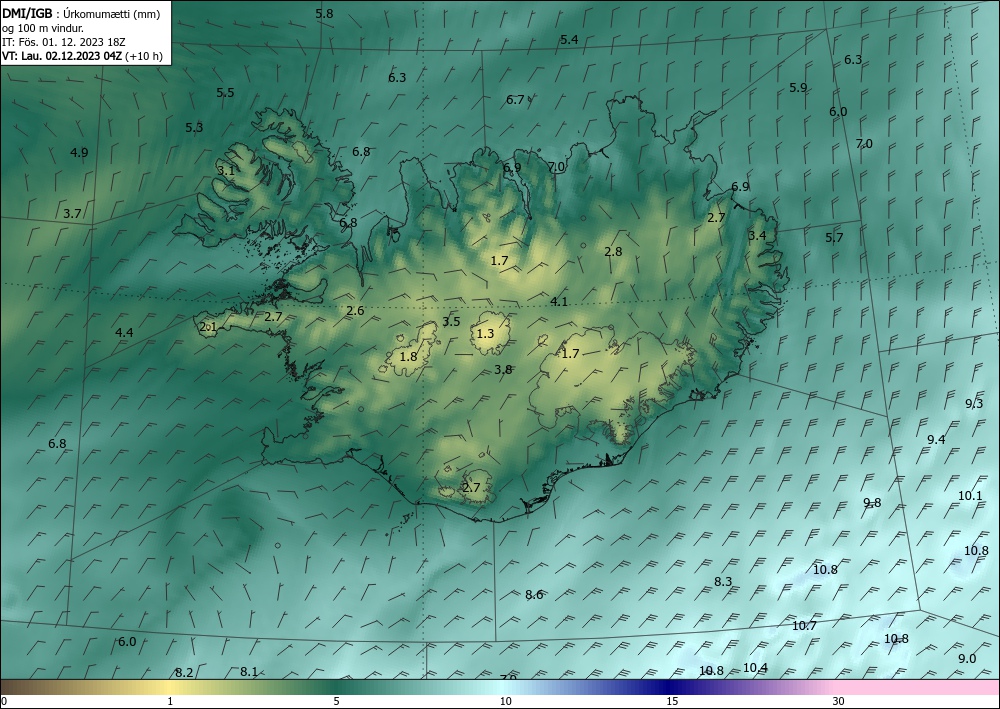The height and width of the screenshot is (709, 1000).
Task: Click the value 8.2 on the map
Action: click(x=184, y=673)
